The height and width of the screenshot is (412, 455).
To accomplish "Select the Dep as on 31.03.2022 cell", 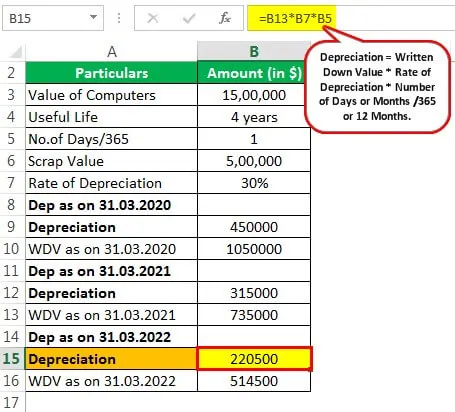I will point(111,337).
